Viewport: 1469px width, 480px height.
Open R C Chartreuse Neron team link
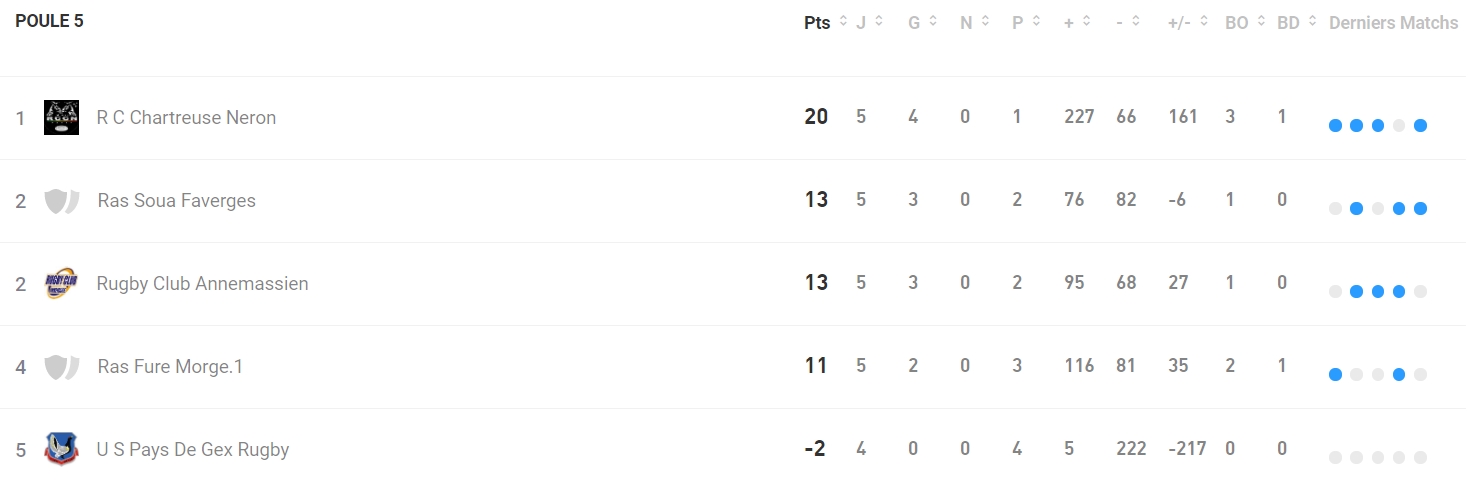[186, 117]
